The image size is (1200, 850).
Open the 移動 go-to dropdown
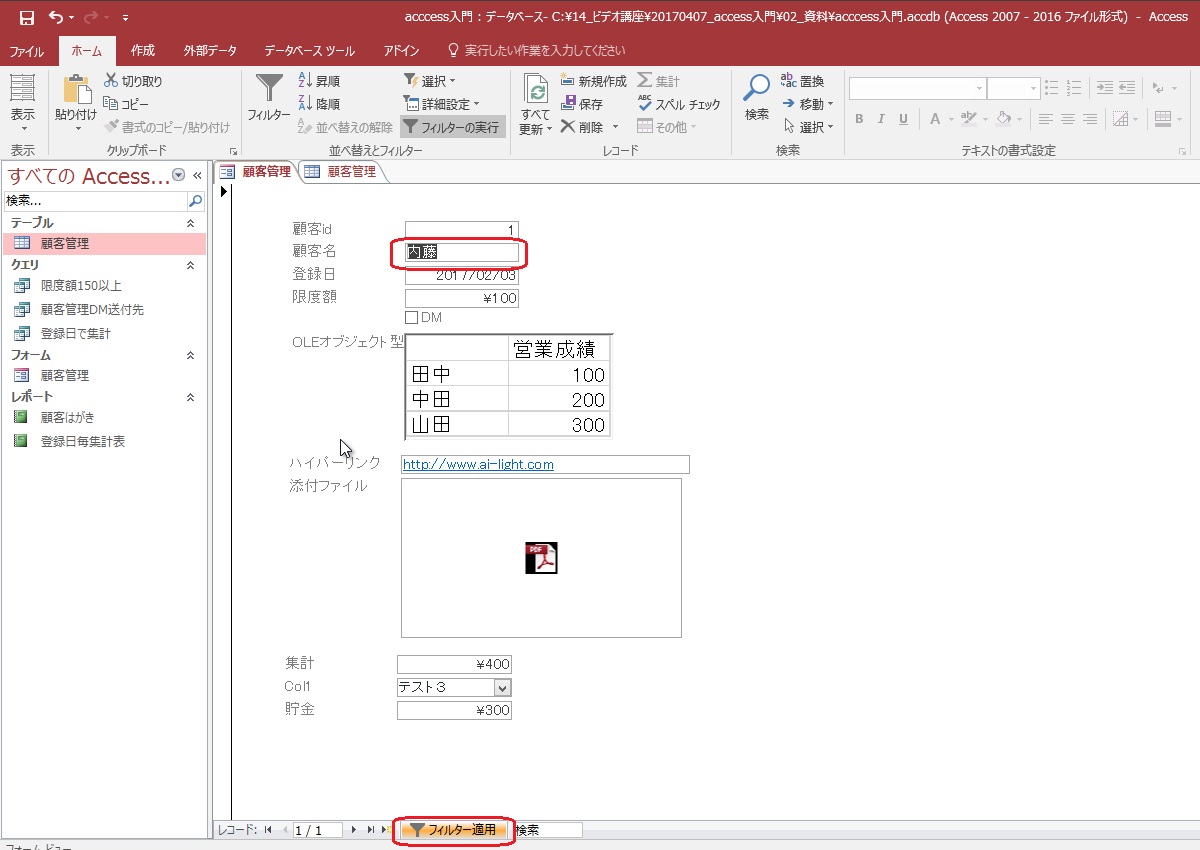(808, 104)
